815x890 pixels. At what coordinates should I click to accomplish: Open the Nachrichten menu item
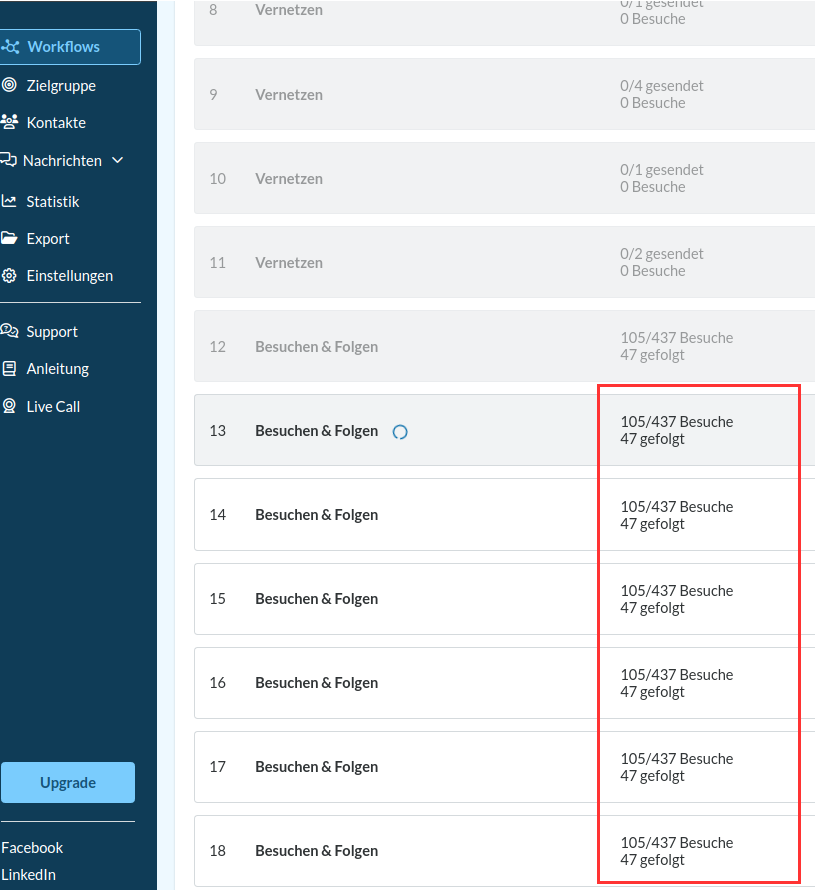point(62,160)
